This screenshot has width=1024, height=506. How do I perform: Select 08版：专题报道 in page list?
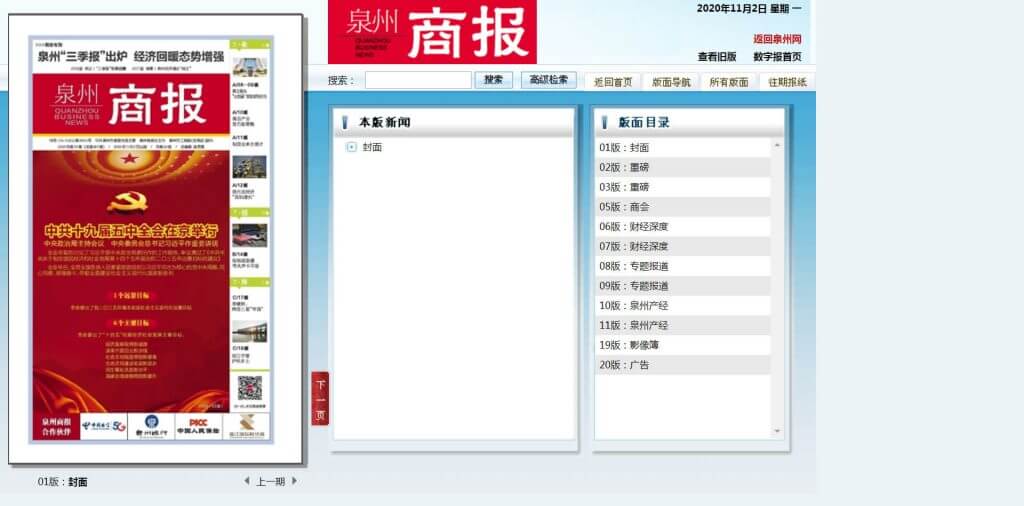[683, 266]
